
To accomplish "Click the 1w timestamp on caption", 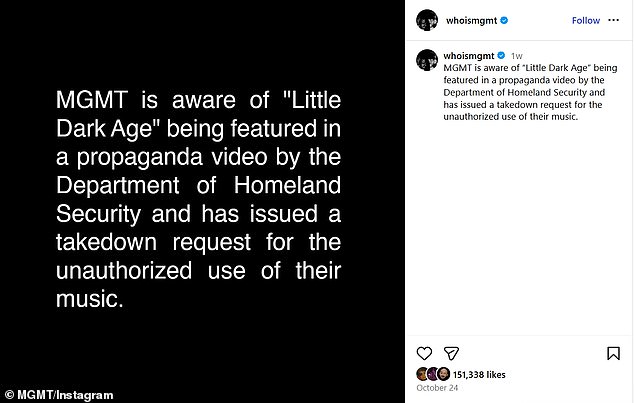I will [516, 56].
